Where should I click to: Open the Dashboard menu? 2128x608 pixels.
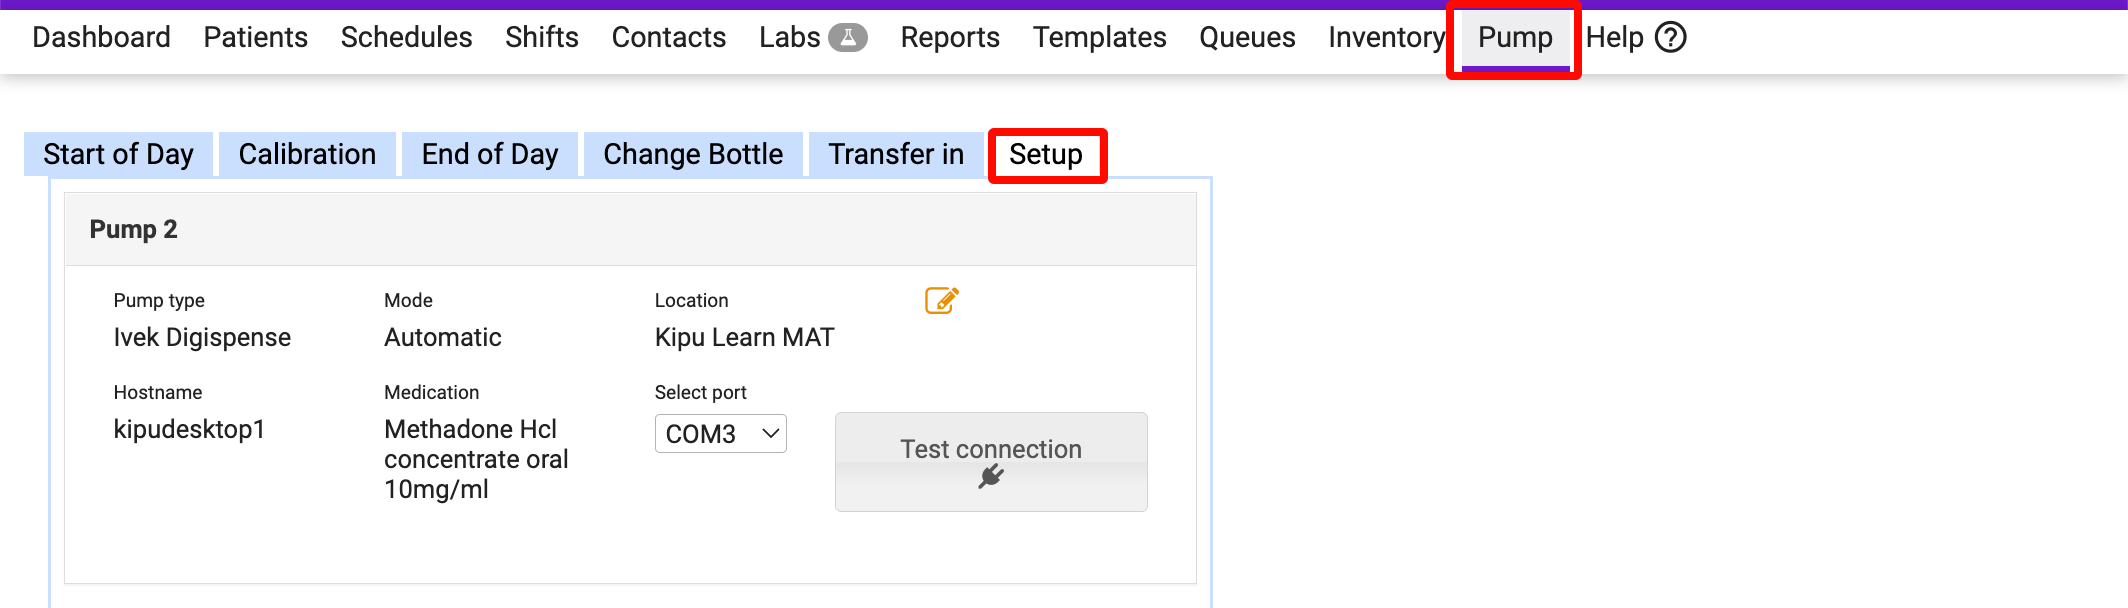(x=101, y=38)
